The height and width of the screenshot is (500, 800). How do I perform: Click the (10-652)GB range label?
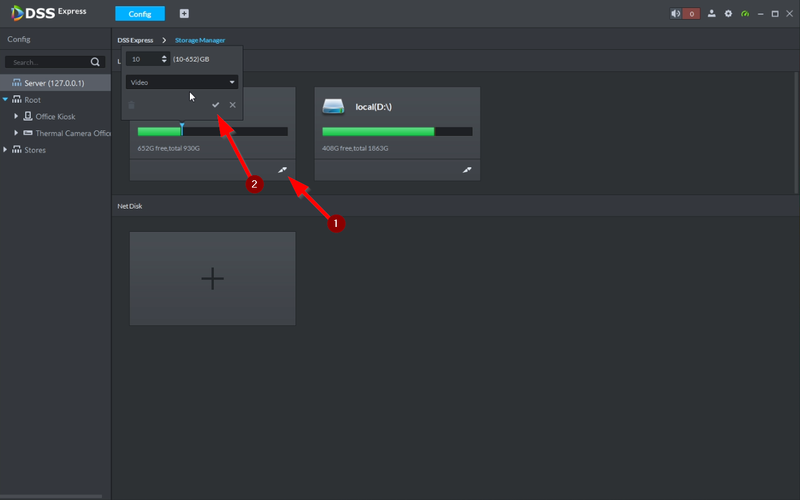[191, 59]
